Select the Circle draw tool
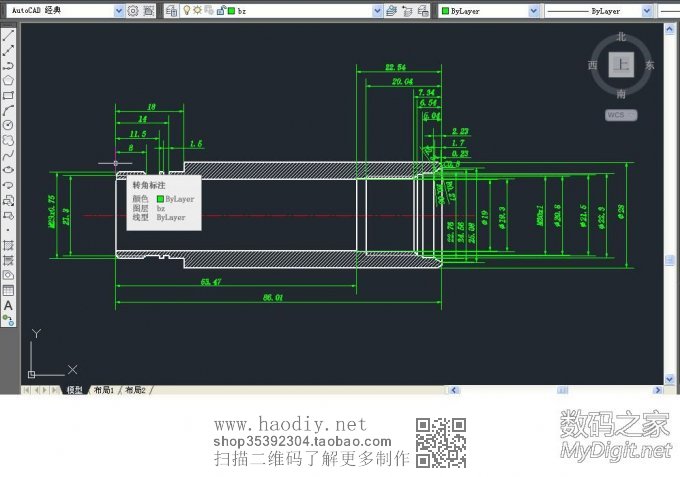 tap(8, 125)
